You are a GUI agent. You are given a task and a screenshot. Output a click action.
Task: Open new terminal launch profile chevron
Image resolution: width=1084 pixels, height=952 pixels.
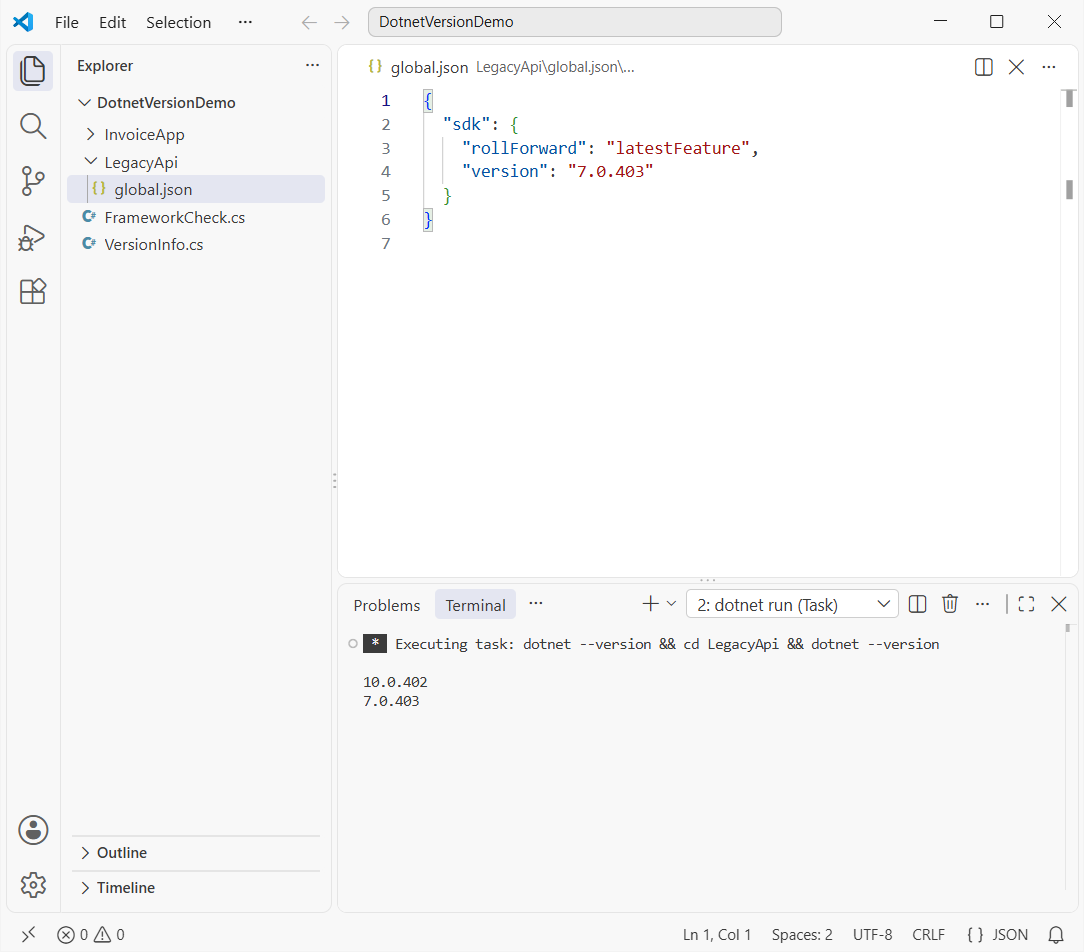(671, 604)
